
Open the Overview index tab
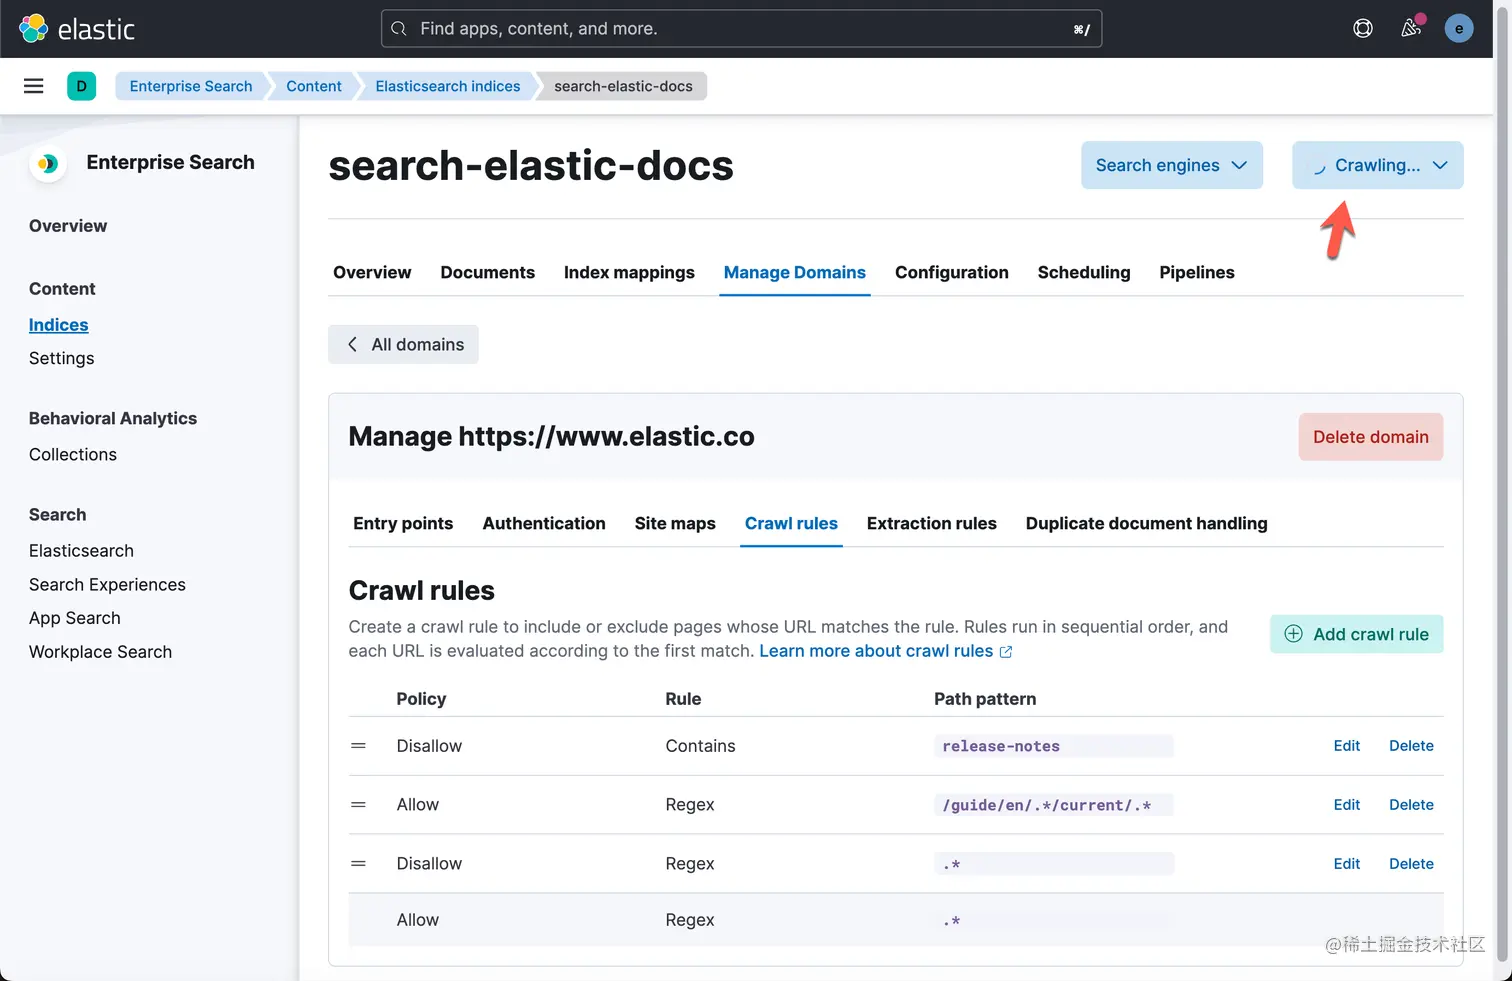point(372,272)
